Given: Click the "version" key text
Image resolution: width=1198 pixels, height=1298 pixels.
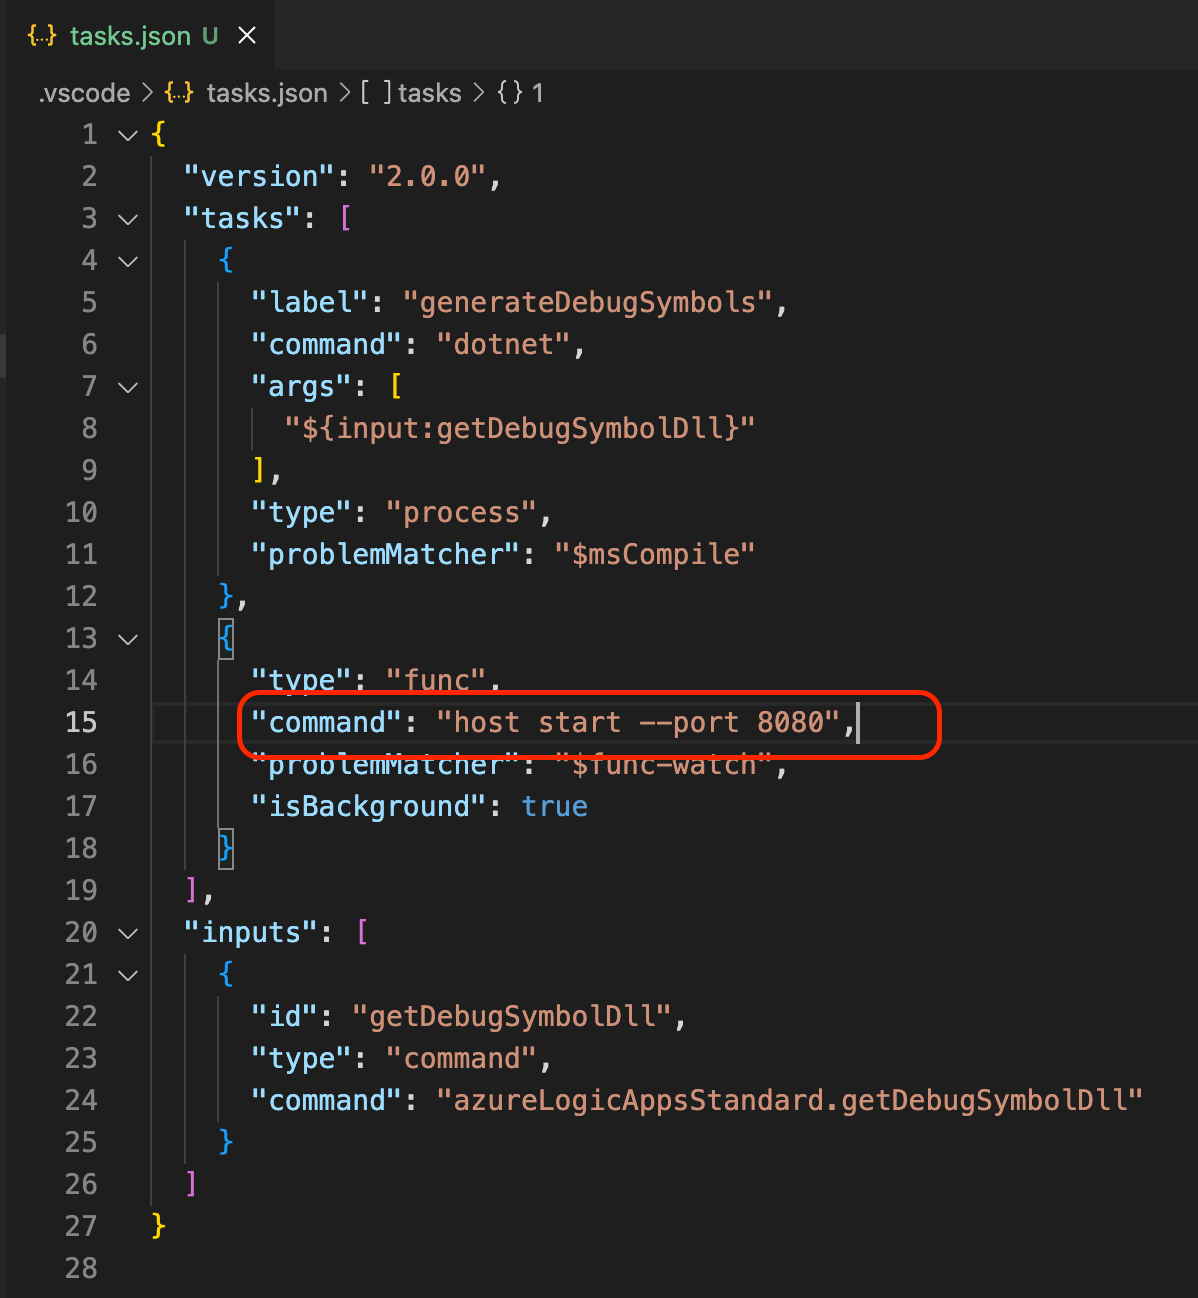Looking at the screenshot, I should (x=259, y=177).
